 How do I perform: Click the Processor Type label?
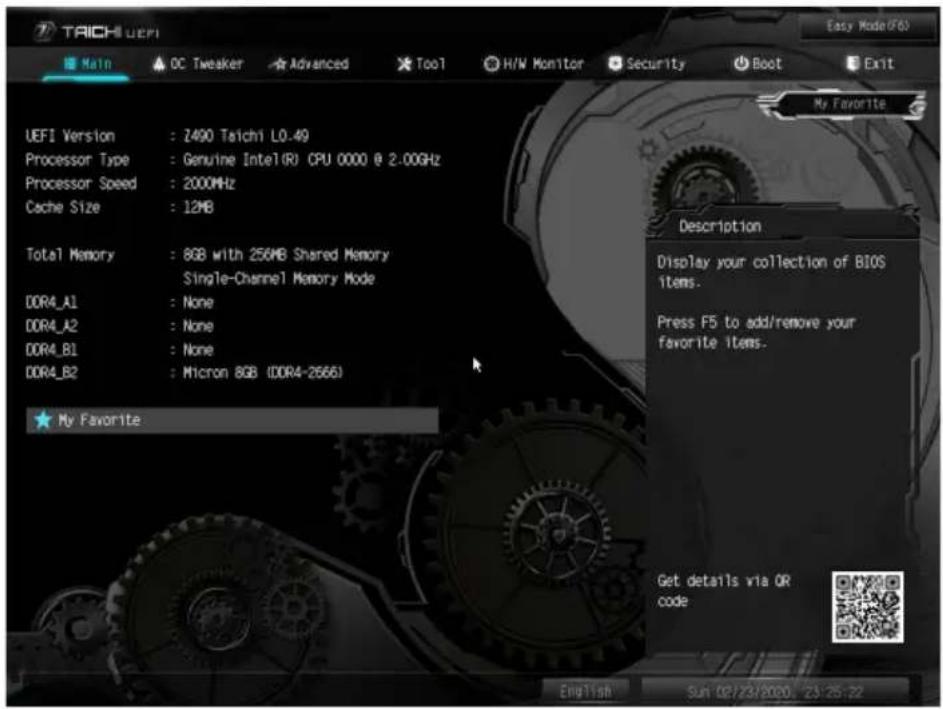(78, 160)
